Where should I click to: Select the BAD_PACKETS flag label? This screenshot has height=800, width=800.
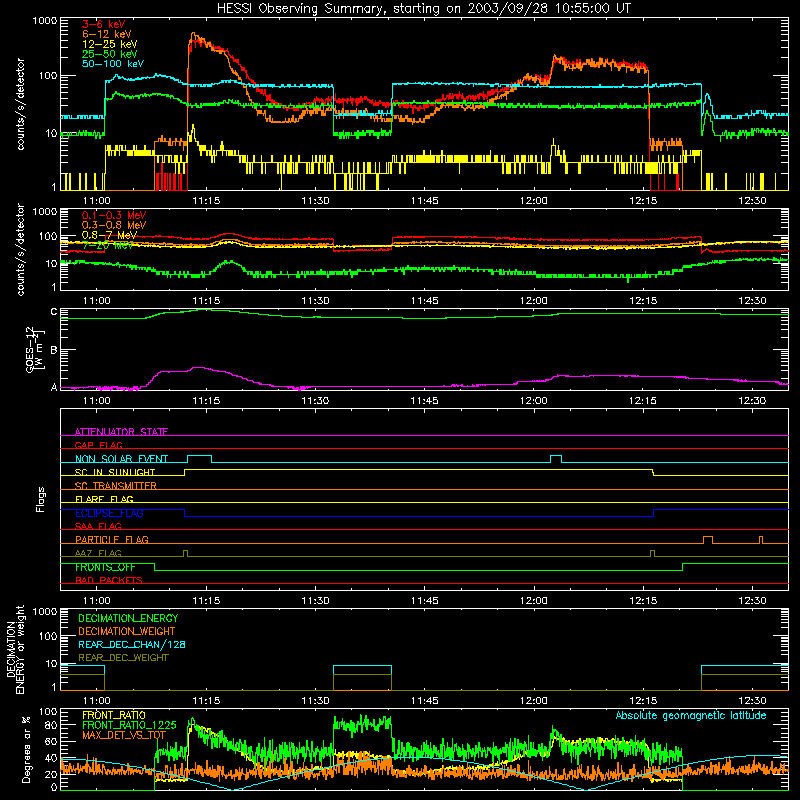point(108,580)
